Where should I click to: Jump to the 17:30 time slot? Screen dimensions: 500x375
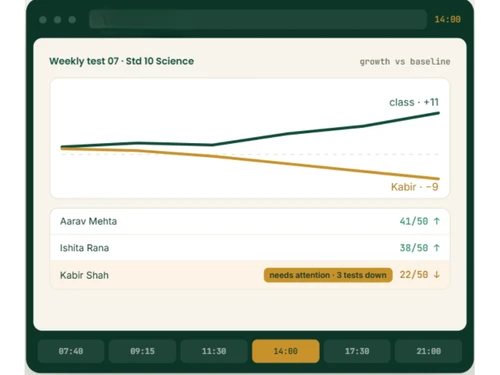(x=357, y=351)
